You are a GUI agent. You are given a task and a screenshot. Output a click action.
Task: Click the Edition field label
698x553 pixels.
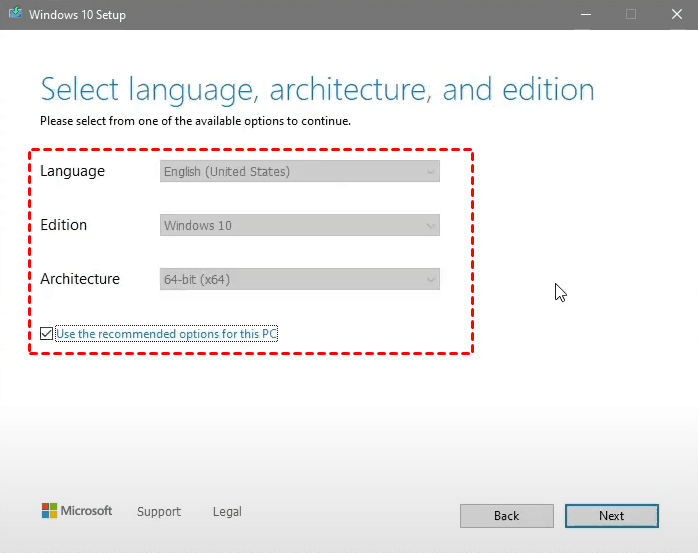tap(64, 226)
